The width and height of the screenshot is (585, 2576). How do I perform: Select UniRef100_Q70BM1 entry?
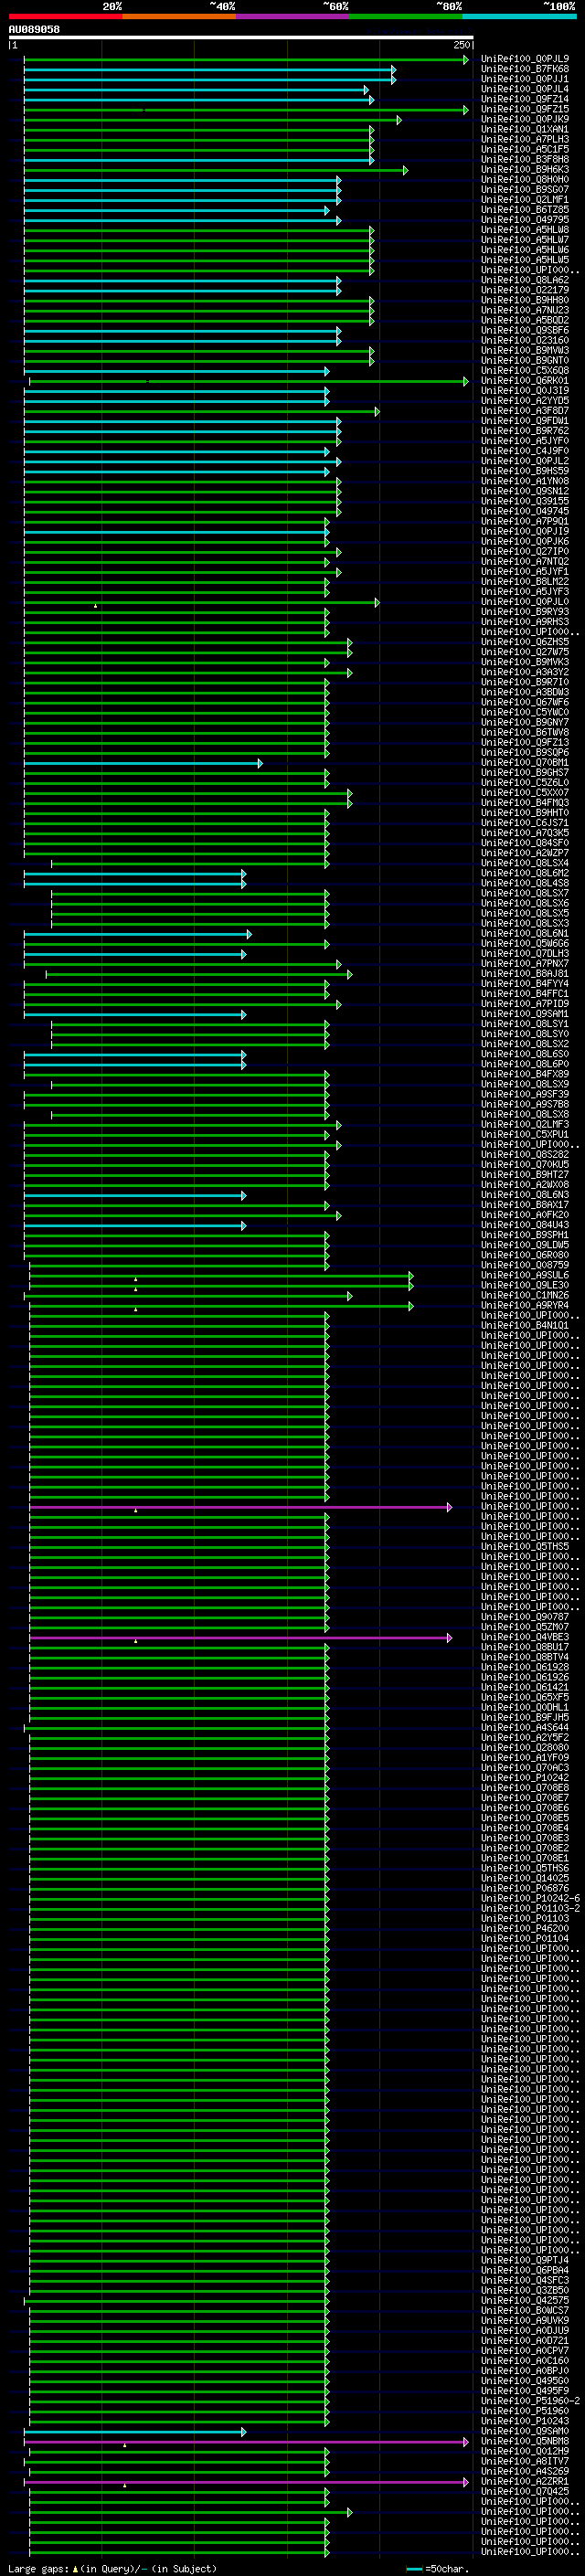point(525,763)
